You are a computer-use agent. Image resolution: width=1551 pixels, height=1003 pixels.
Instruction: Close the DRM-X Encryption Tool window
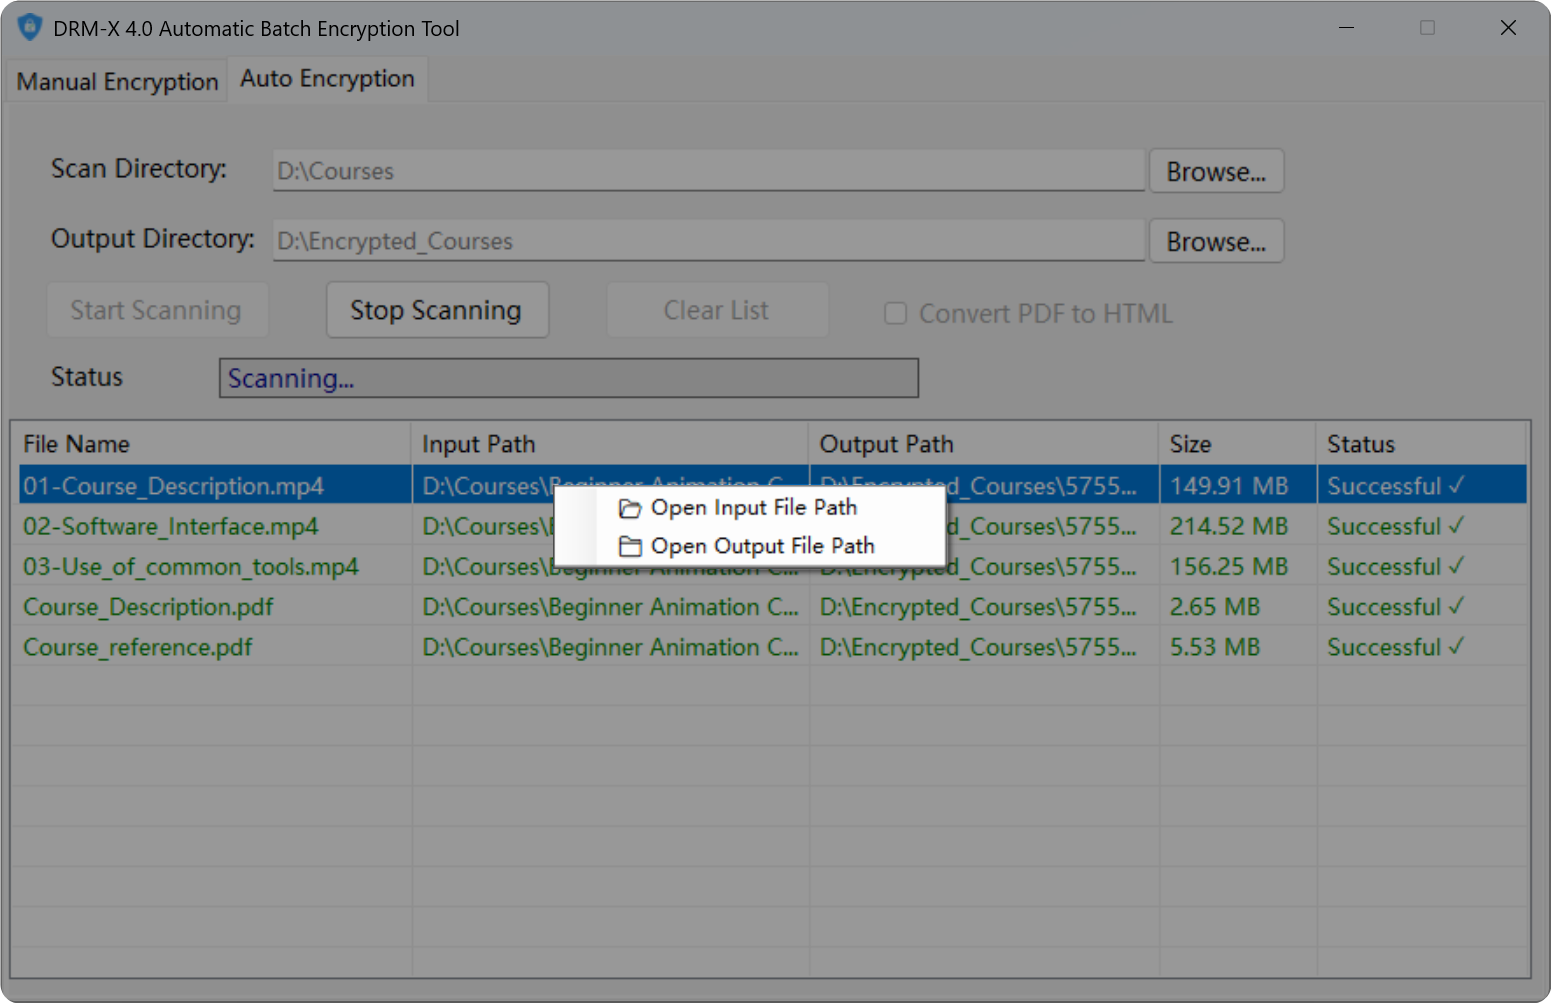(1508, 27)
